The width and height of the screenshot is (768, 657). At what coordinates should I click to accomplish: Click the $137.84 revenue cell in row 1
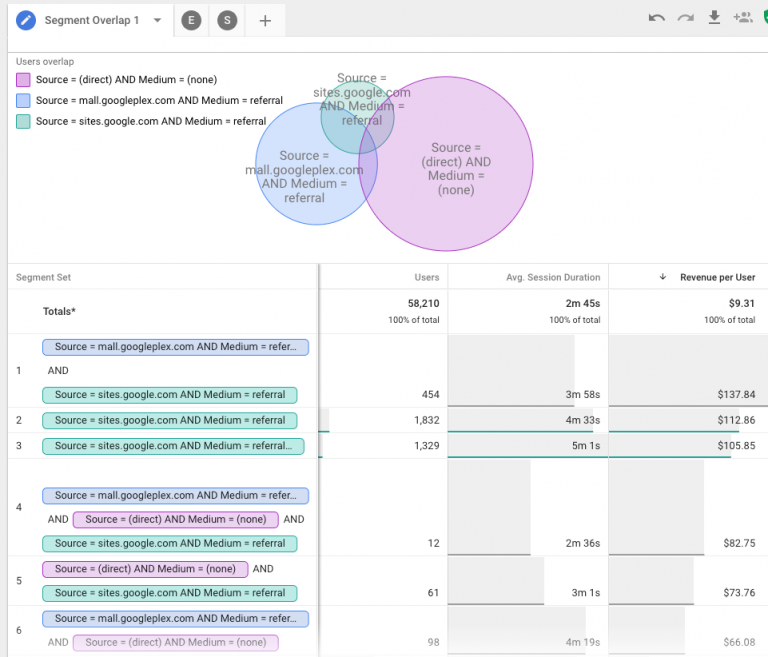[736, 395]
